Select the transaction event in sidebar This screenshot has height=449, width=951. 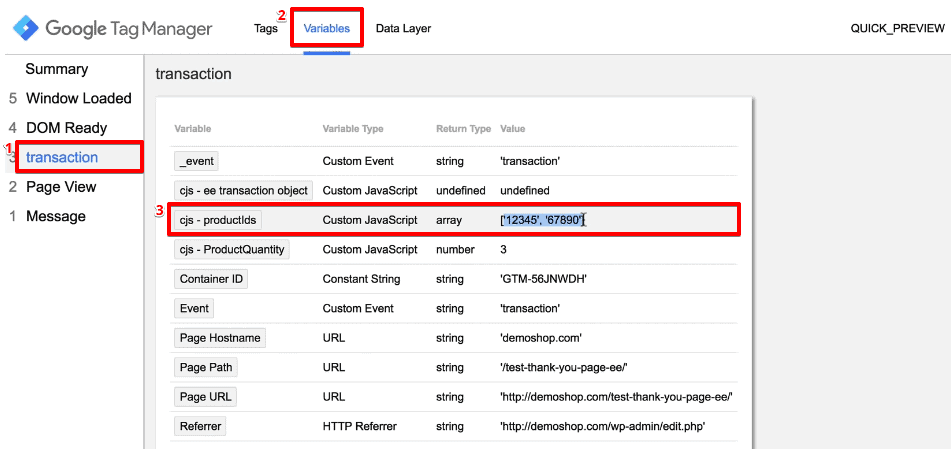pyautogui.click(x=62, y=158)
